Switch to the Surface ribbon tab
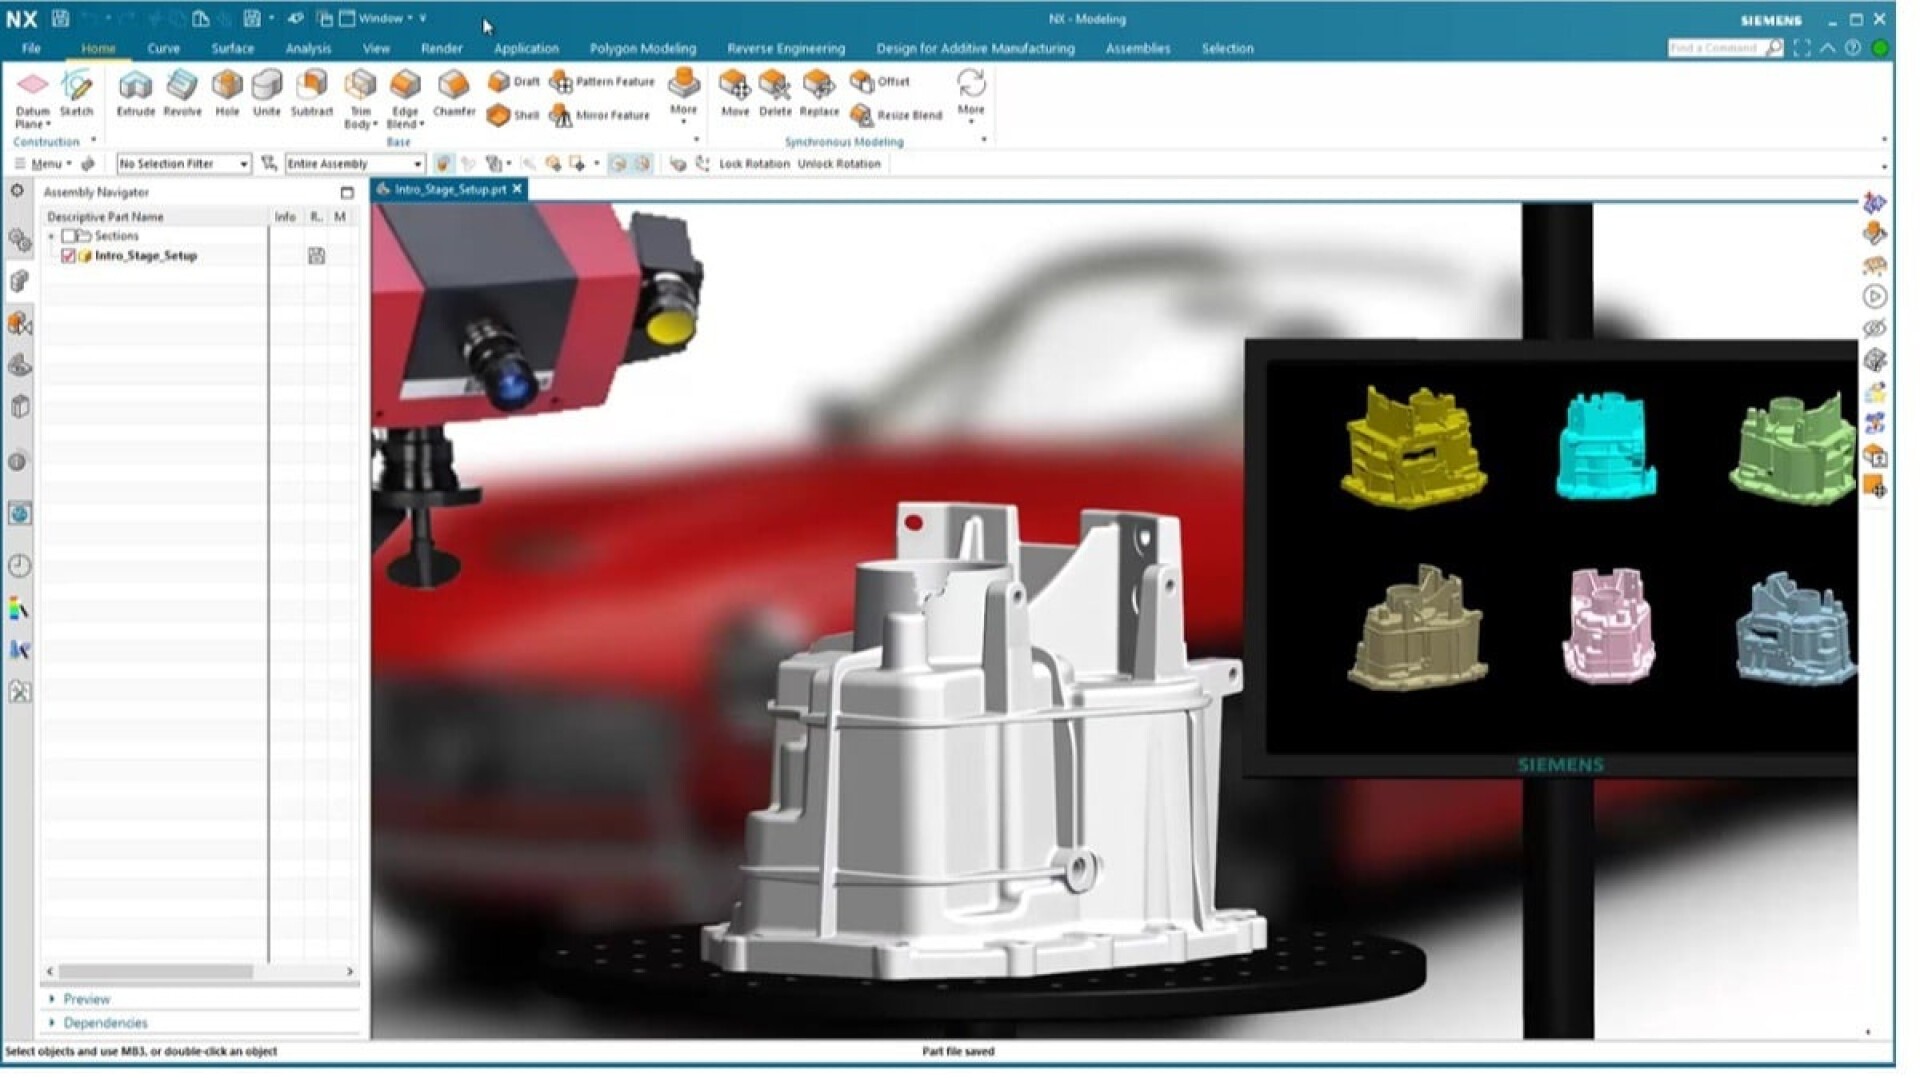This screenshot has height=1078, width=1920. (232, 48)
